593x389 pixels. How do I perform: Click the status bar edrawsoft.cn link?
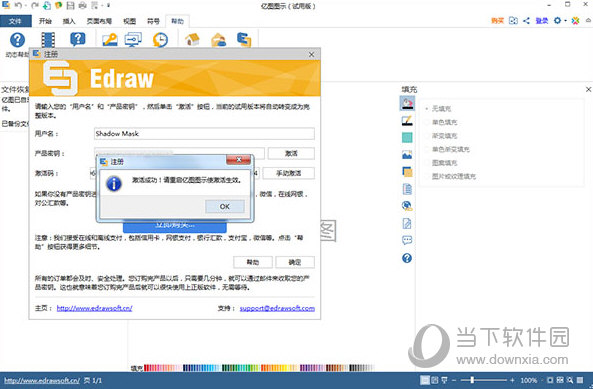pos(42,380)
